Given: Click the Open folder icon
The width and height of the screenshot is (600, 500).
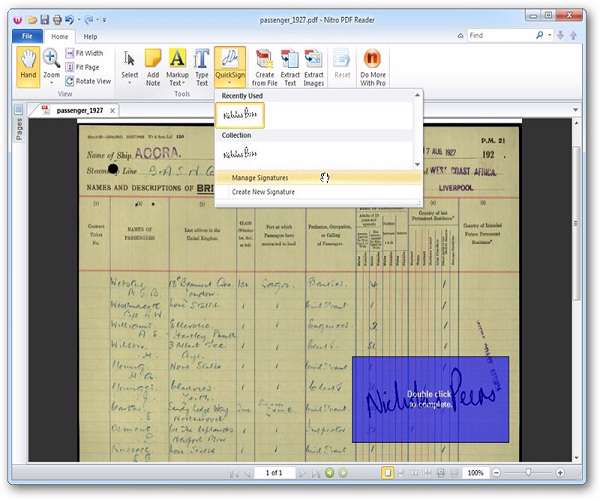Looking at the screenshot, I should [32, 20].
